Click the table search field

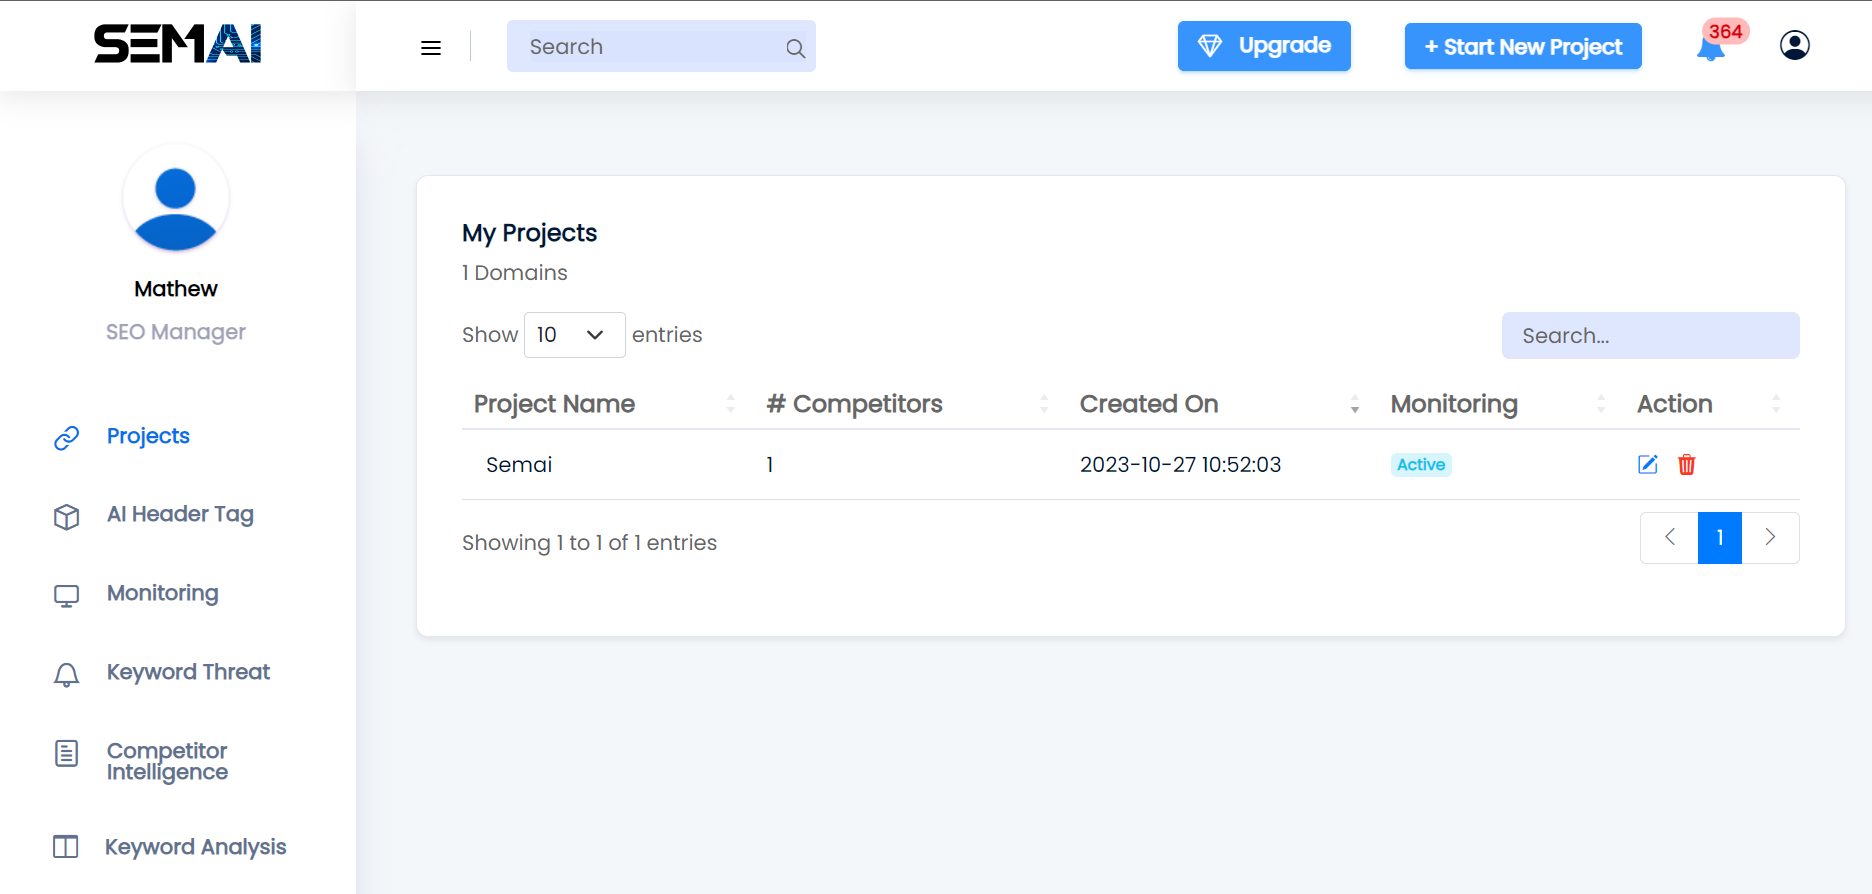[1650, 335]
